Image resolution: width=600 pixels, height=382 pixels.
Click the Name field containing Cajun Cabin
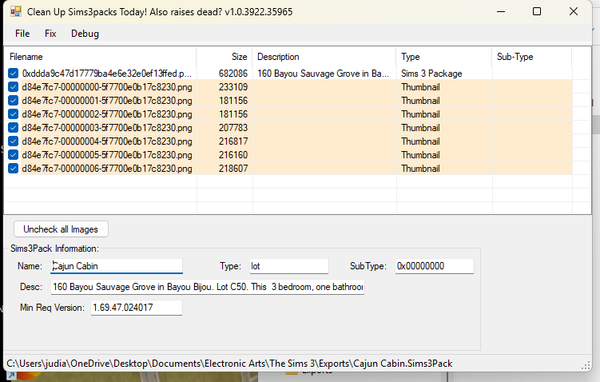tap(117, 266)
